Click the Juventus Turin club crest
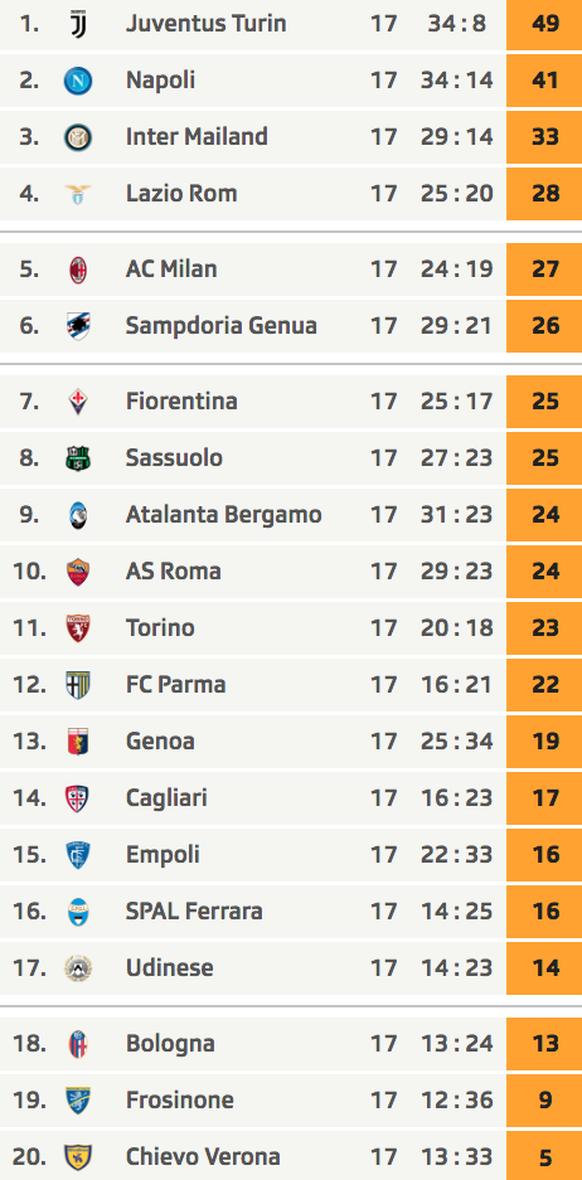Screen dimensions: 582x1180 (78, 24)
